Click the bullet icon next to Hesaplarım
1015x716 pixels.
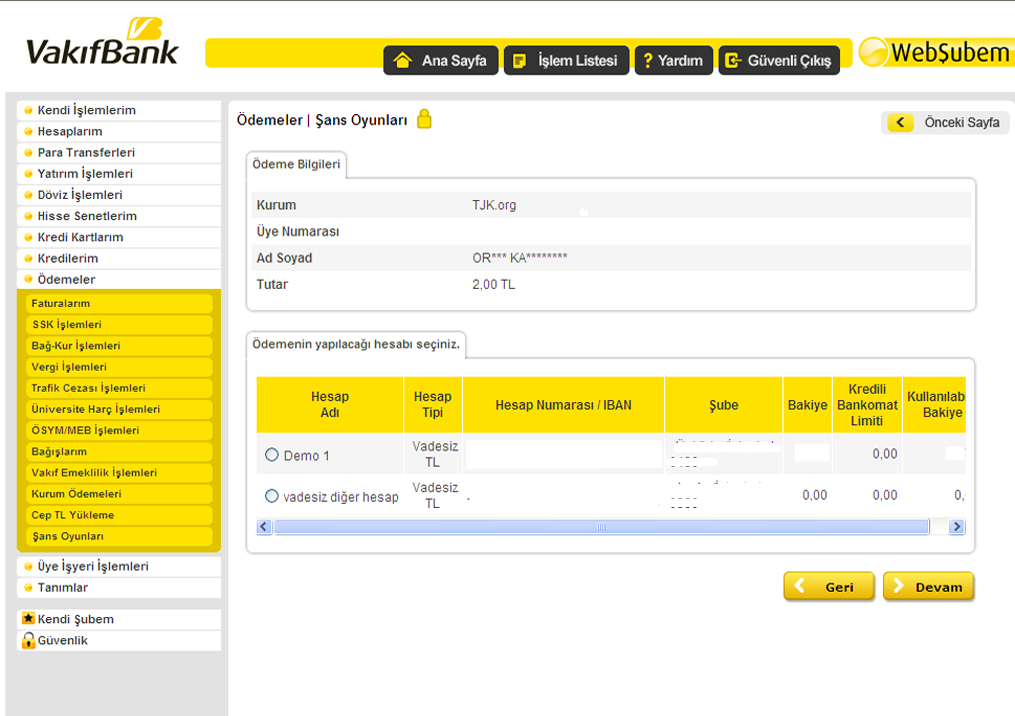28,132
